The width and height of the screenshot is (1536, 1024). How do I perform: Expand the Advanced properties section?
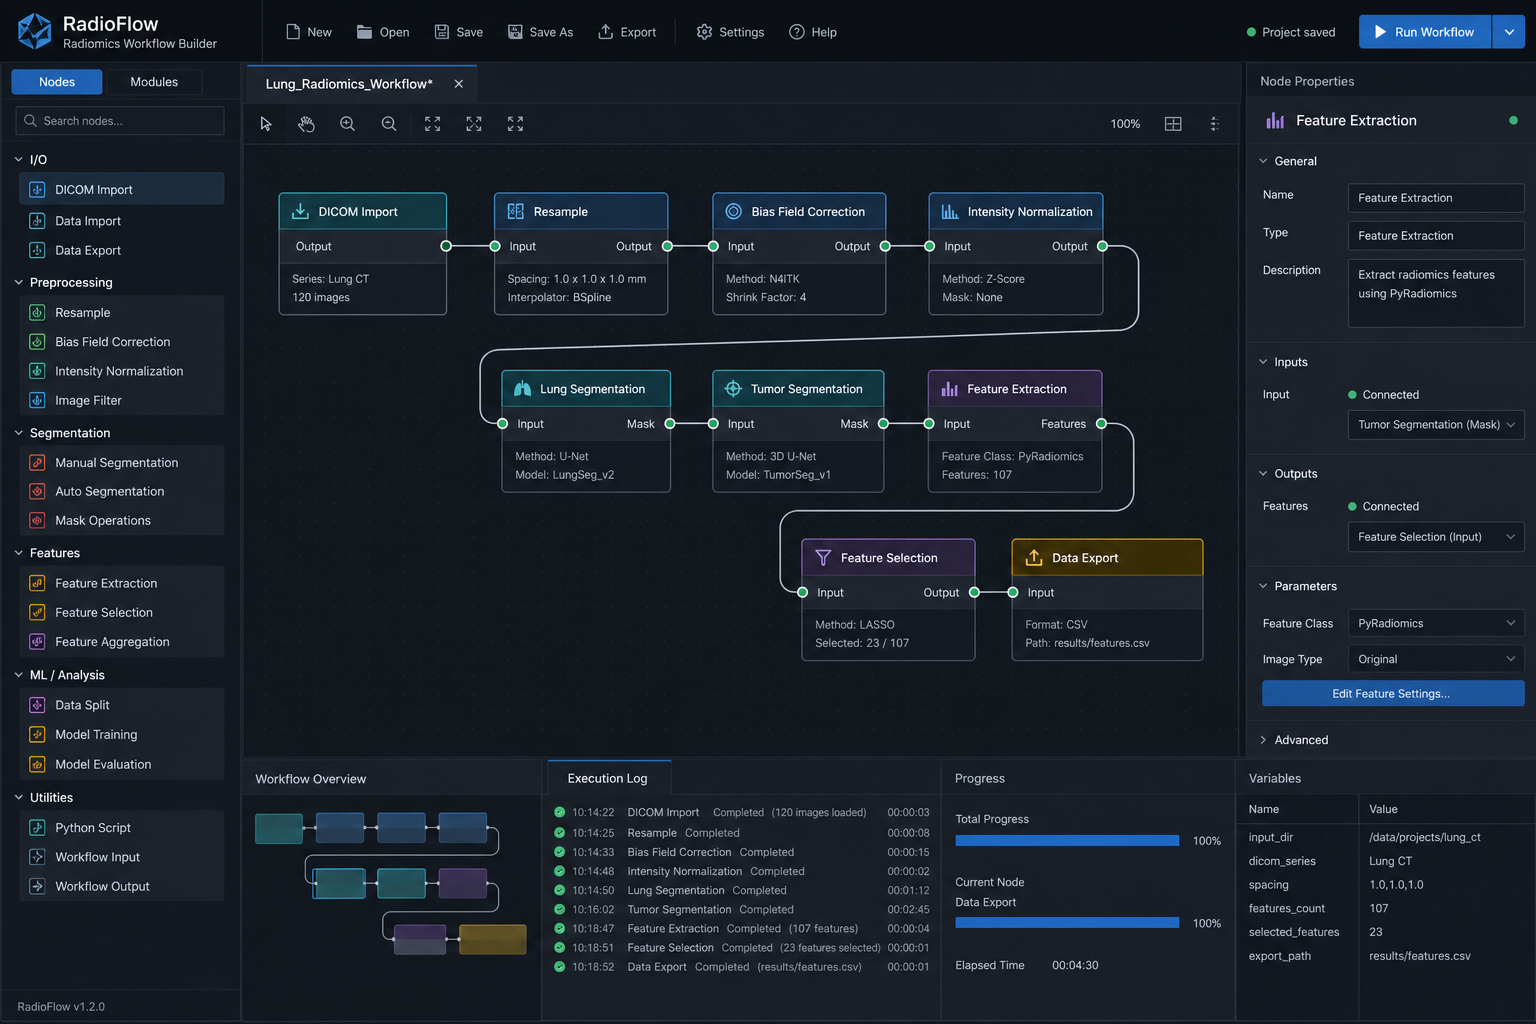[x=1263, y=740]
